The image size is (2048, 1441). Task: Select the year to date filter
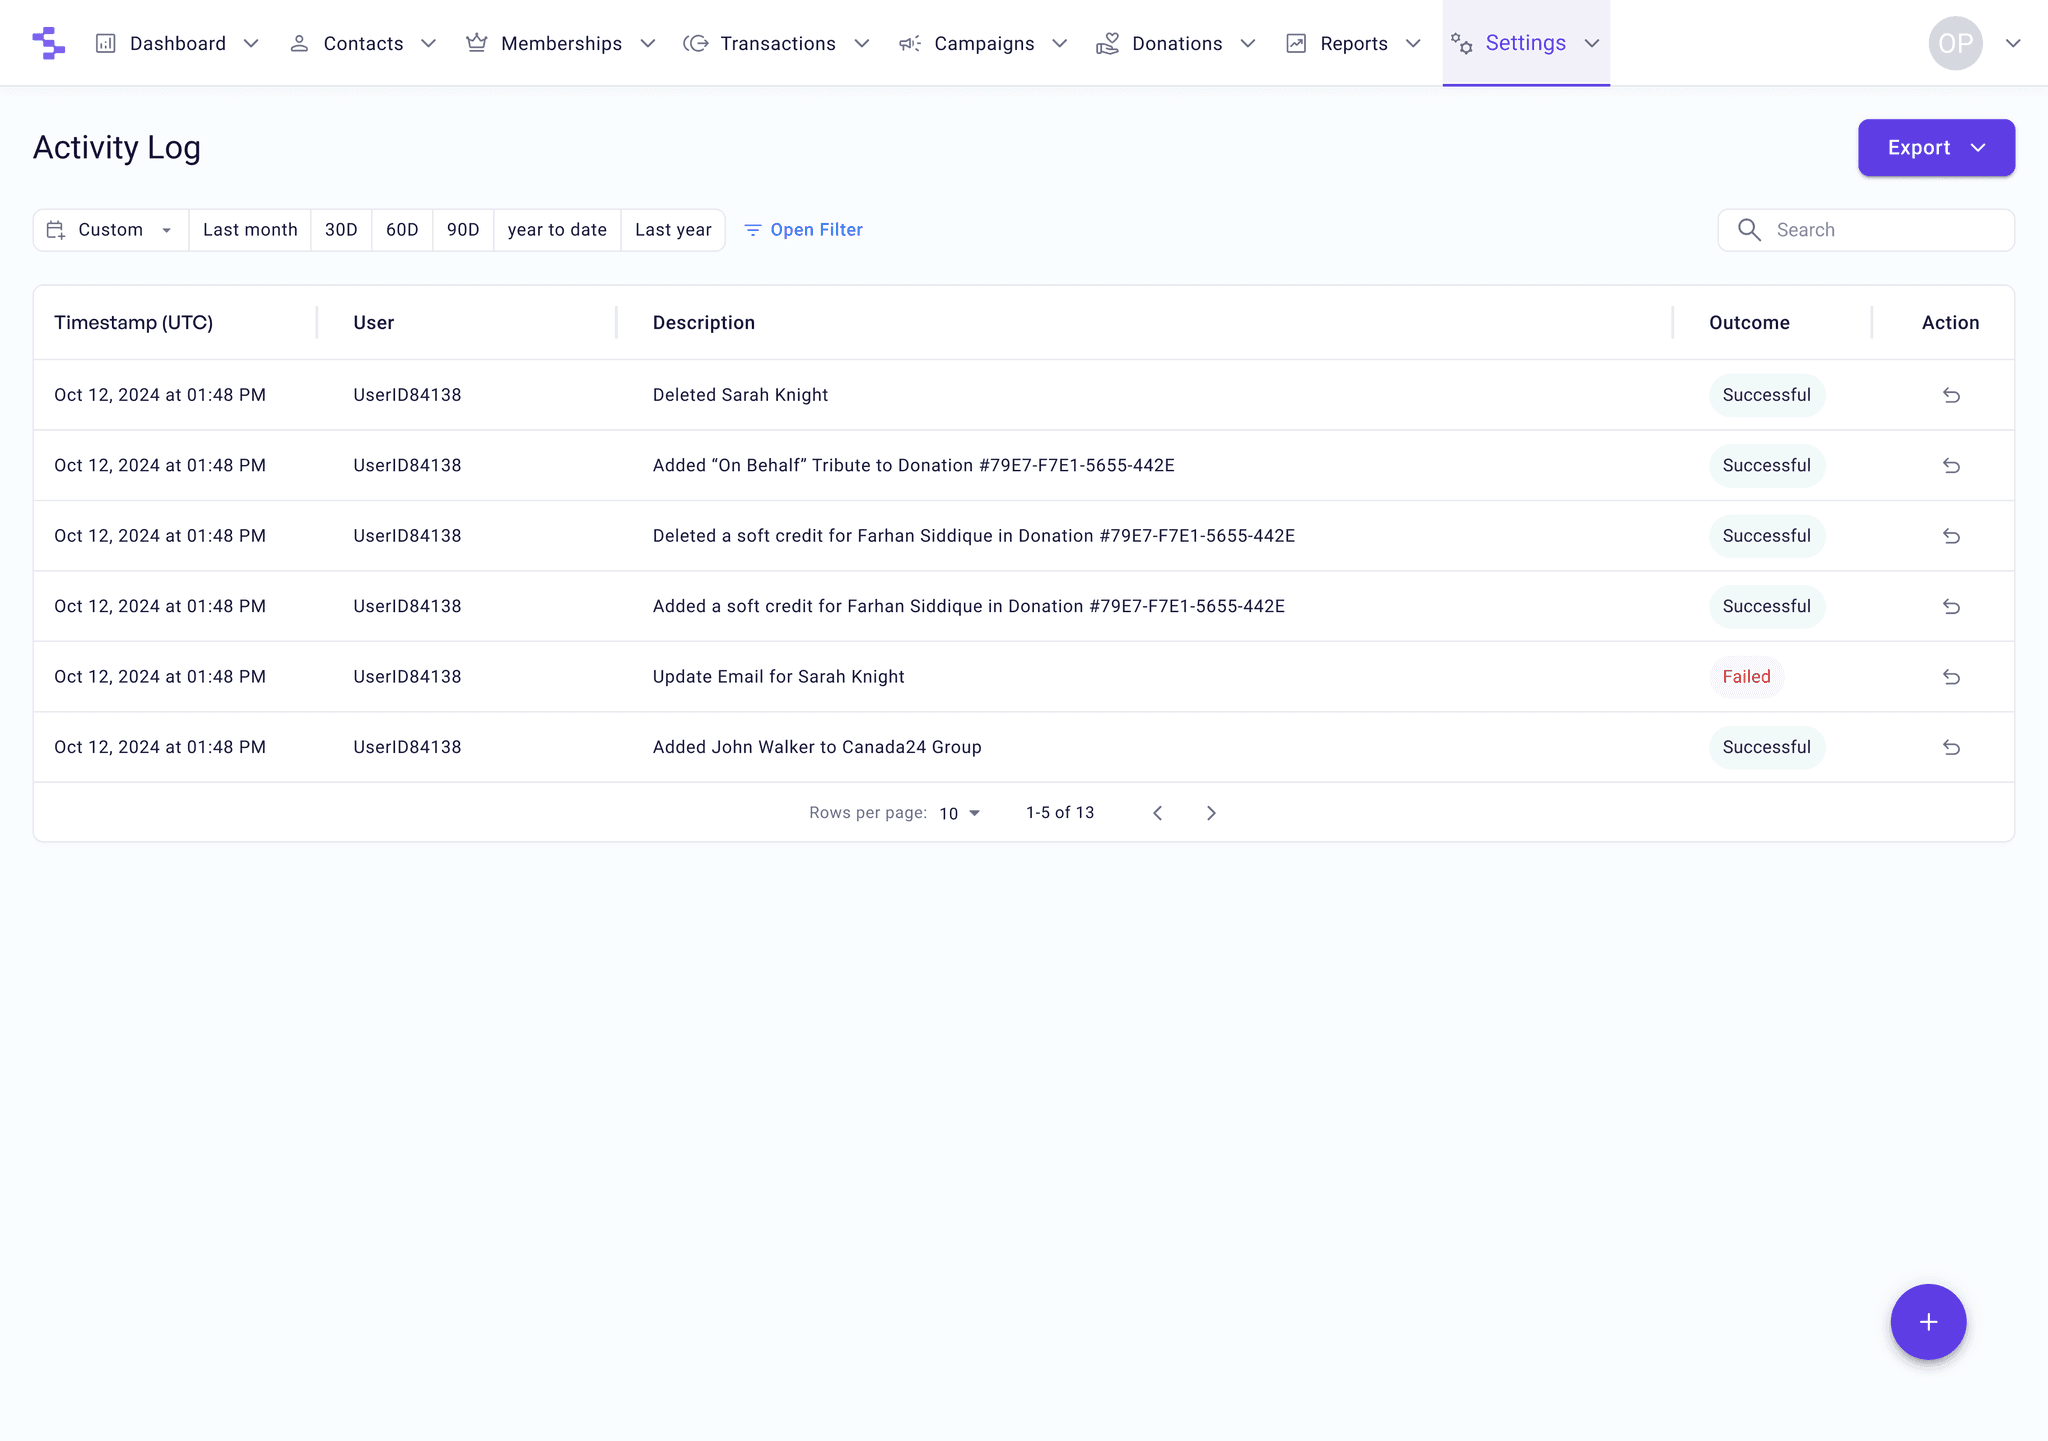click(x=557, y=230)
